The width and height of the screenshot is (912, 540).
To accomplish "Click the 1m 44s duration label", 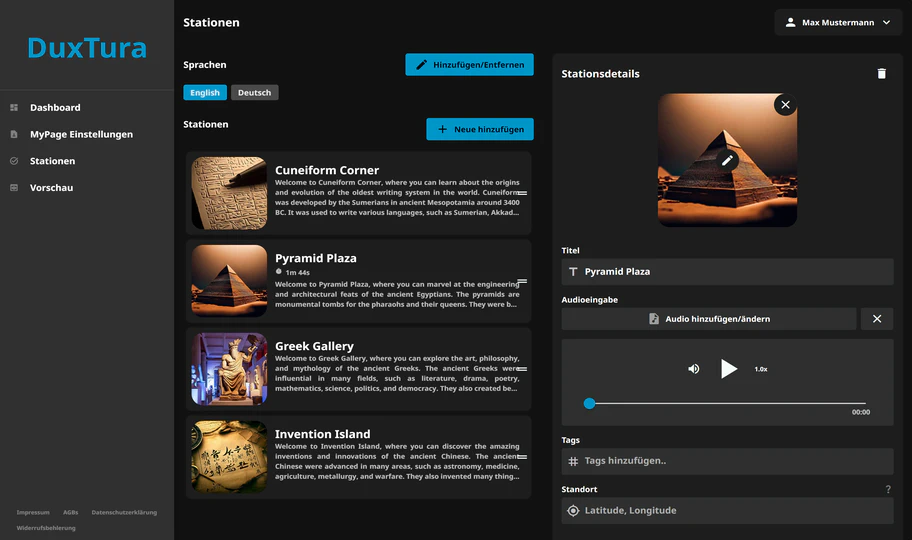I will [x=297, y=272].
